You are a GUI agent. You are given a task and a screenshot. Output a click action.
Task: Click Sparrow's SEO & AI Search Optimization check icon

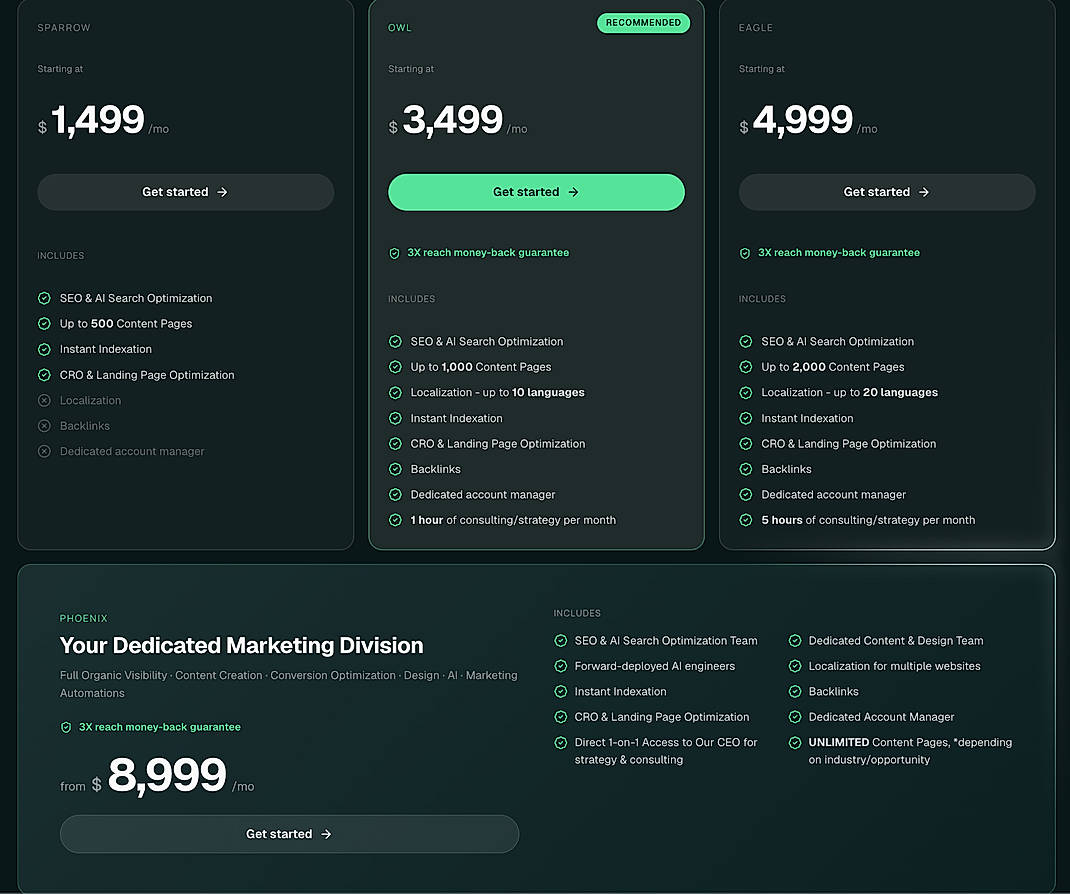coord(44,298)
